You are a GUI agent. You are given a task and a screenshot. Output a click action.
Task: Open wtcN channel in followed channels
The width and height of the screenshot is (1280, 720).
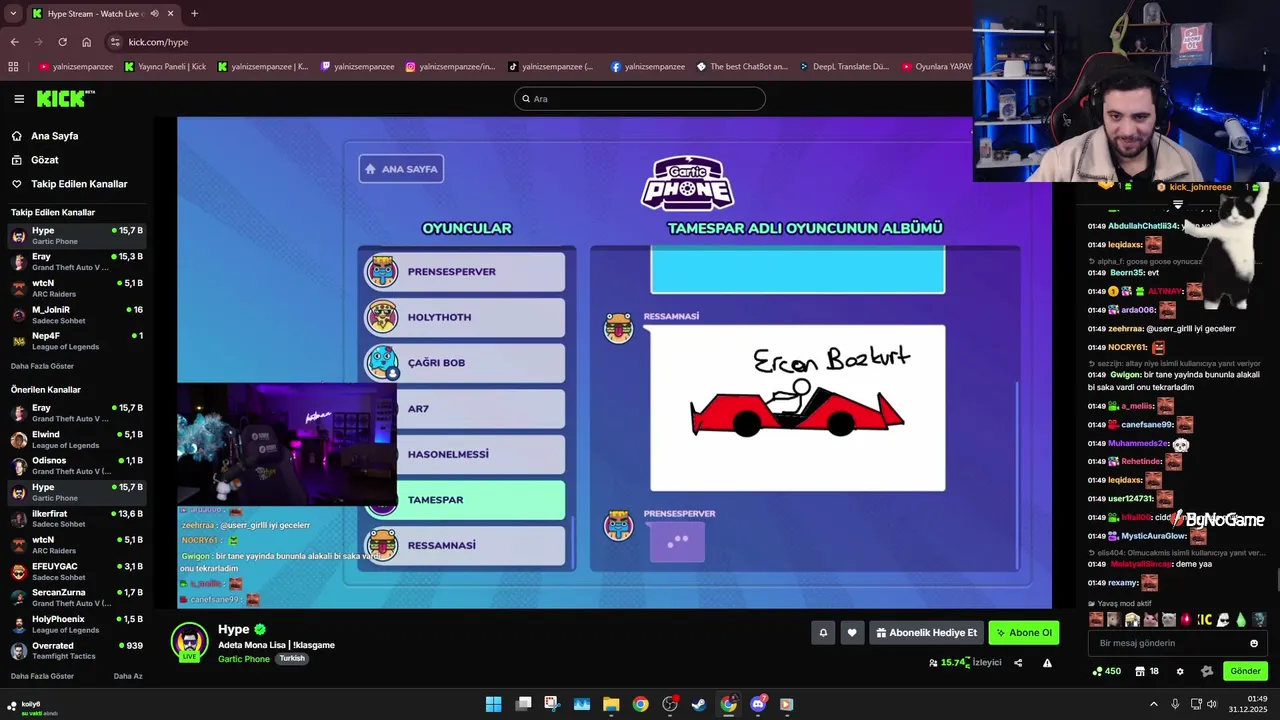pos(76,288)
